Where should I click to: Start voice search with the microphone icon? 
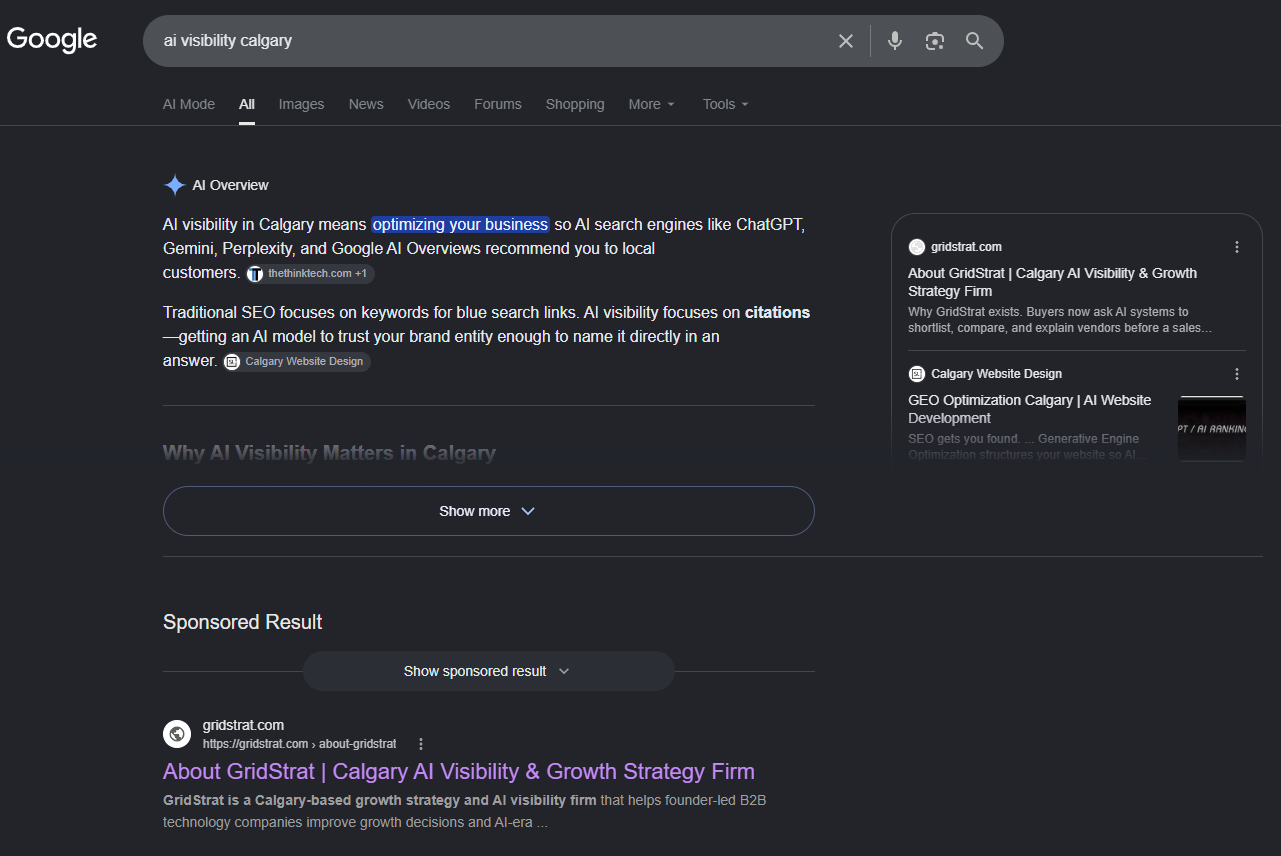click(895, 41)
